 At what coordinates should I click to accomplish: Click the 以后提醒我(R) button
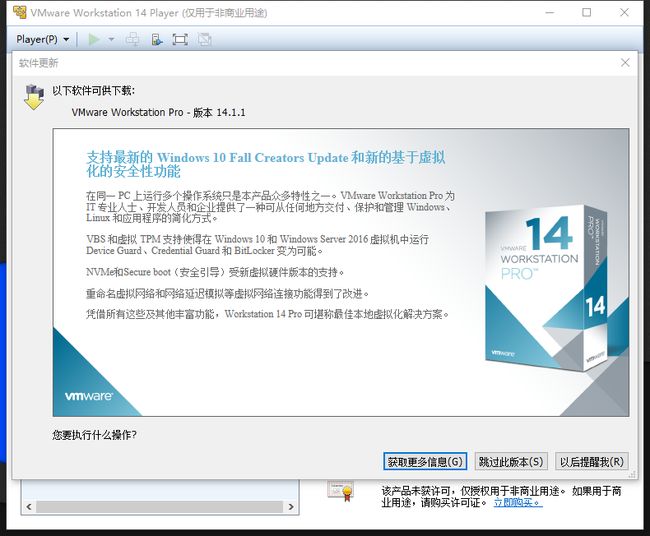tap(592, 461)
